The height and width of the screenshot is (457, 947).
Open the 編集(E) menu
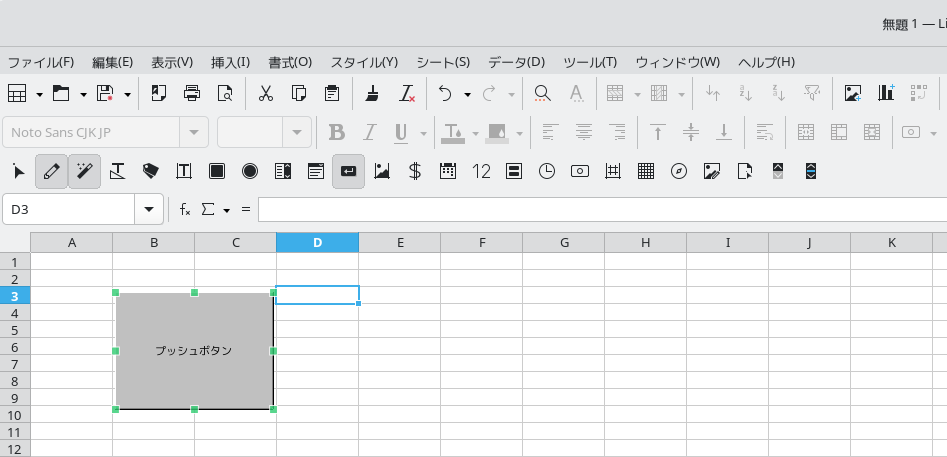coord(112,62)
